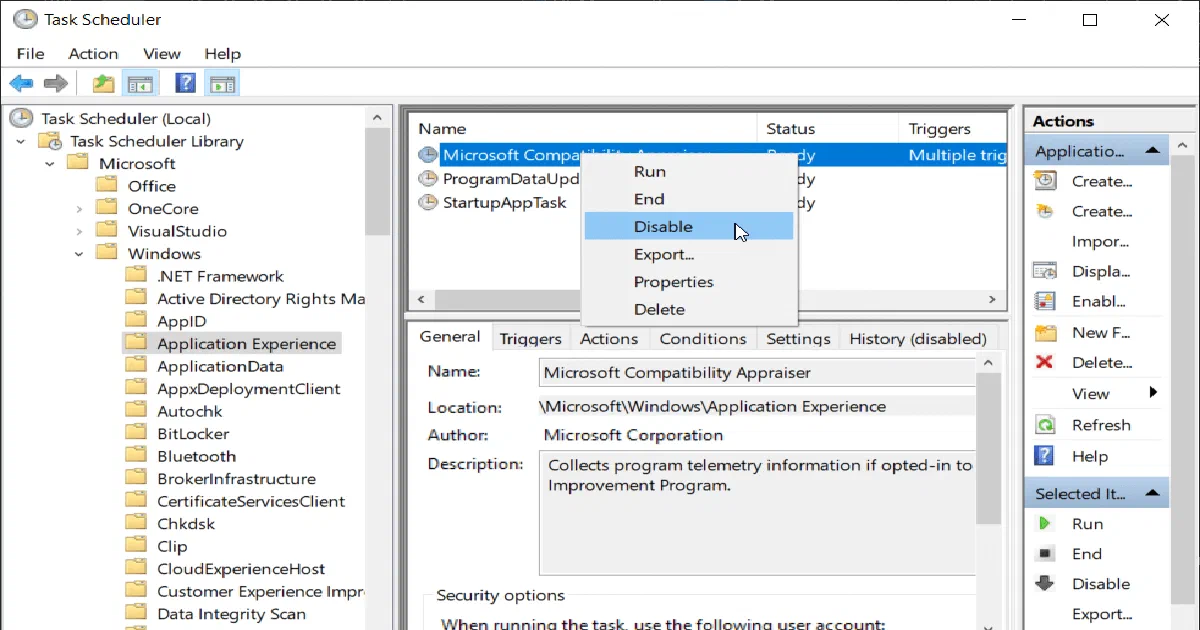Click the Task Scheduler Library folder icon

(x=50, y=141)
